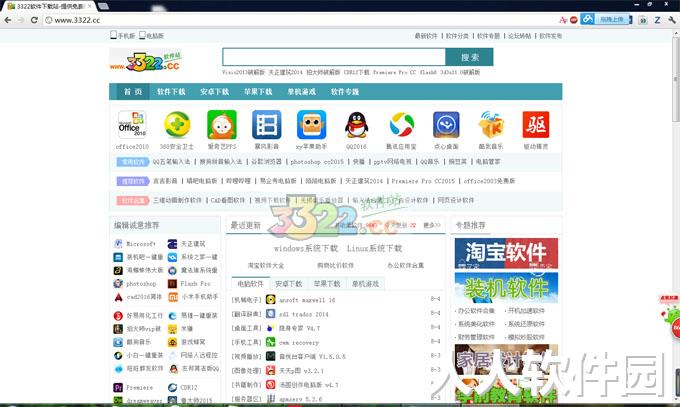Open the office2010 app icon

[x=132, y=124]
